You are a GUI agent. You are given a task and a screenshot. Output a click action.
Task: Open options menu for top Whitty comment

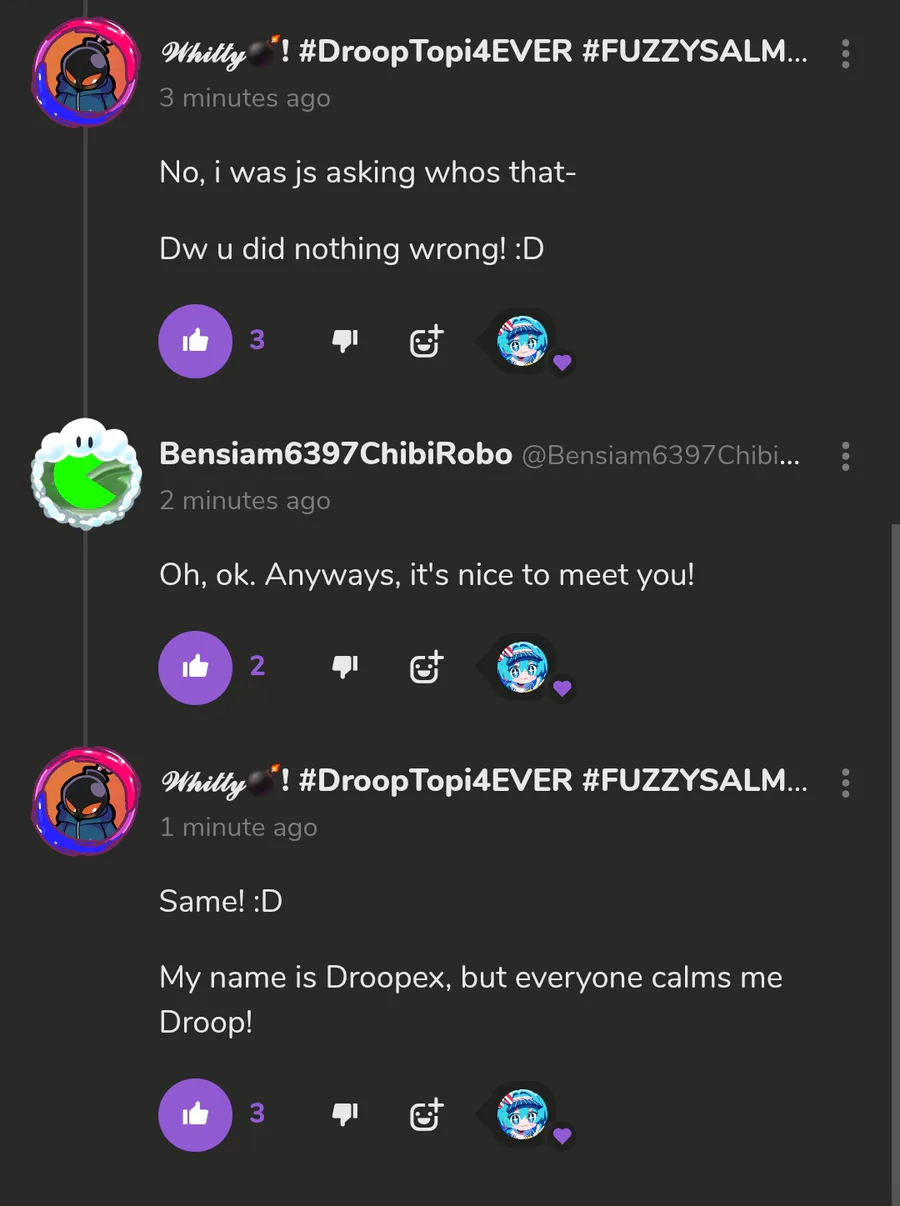click(x=846, y=53)
